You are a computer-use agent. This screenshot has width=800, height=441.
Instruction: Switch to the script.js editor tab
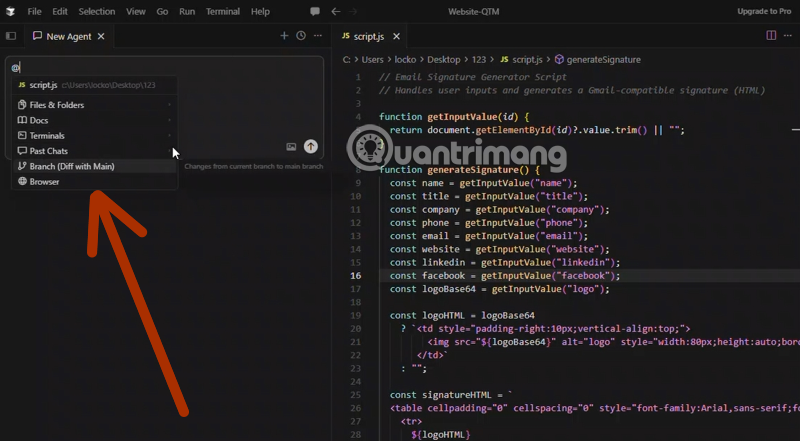[x=365, y=36]
